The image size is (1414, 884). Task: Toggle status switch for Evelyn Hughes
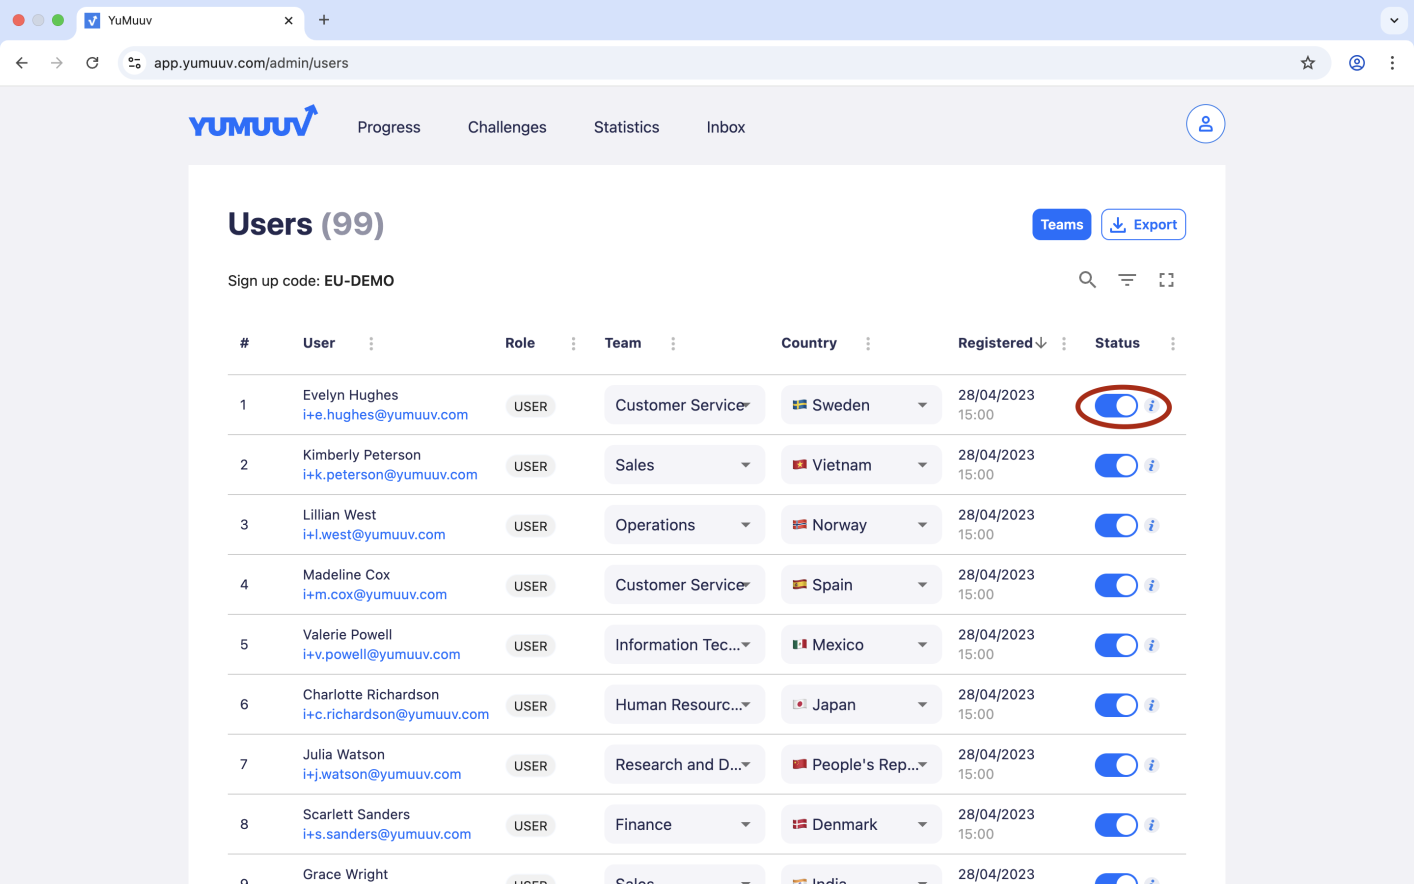[1116, 406]
